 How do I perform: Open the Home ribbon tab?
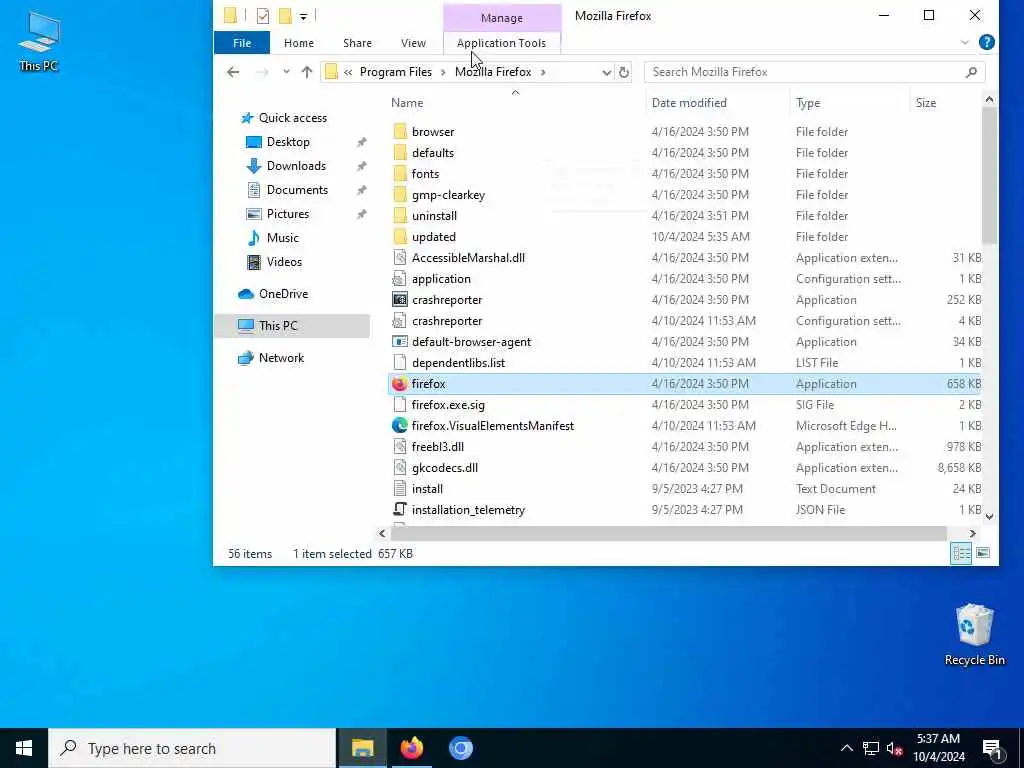coord(298,42)
